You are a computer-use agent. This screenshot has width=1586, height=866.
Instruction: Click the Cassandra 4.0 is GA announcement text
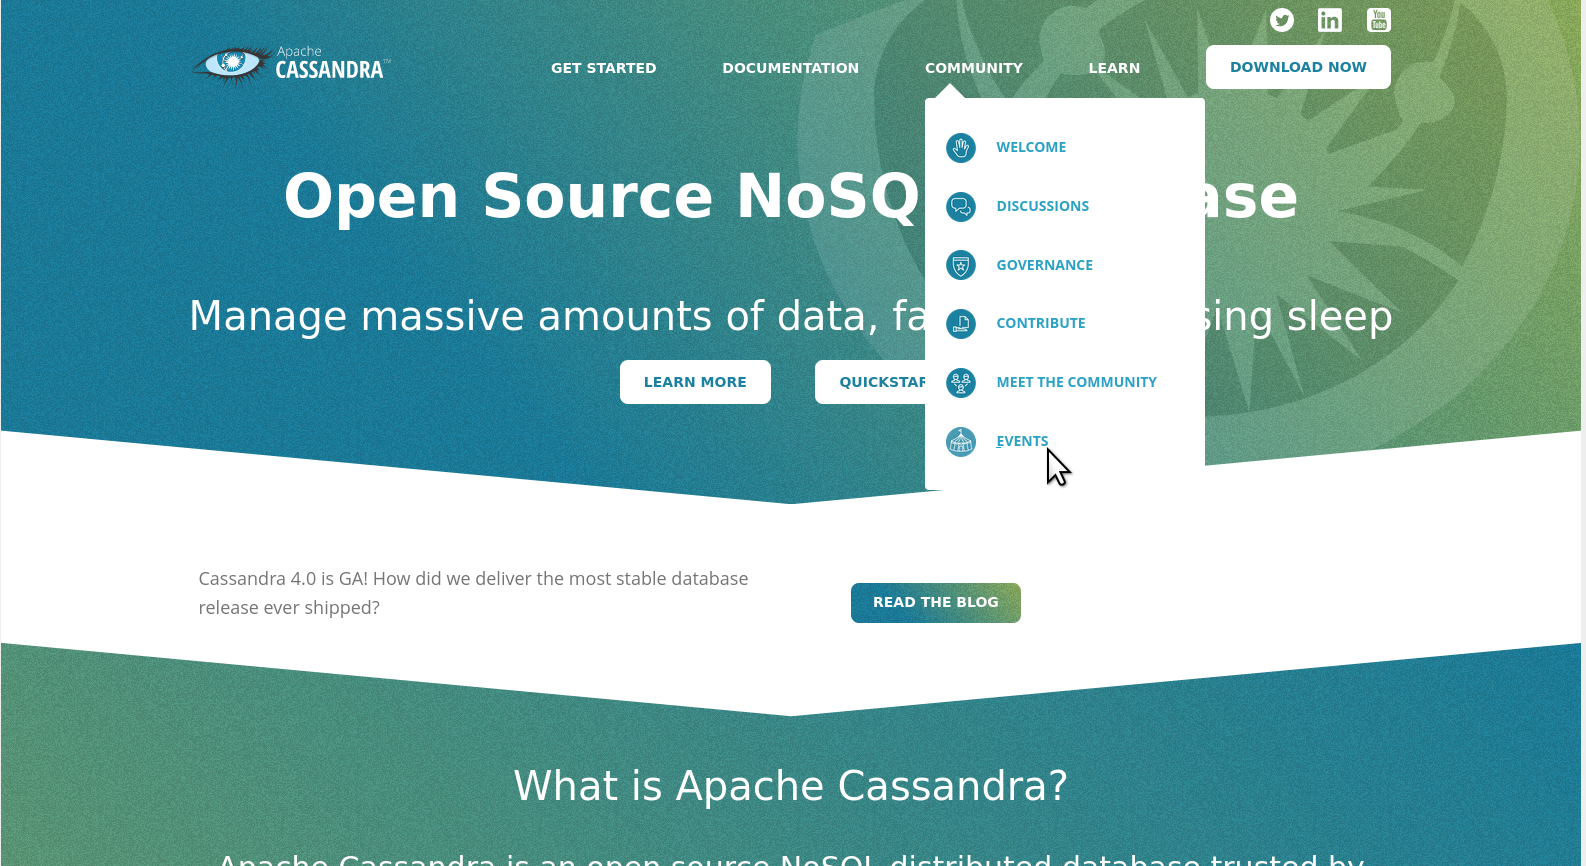click(473, 593)
